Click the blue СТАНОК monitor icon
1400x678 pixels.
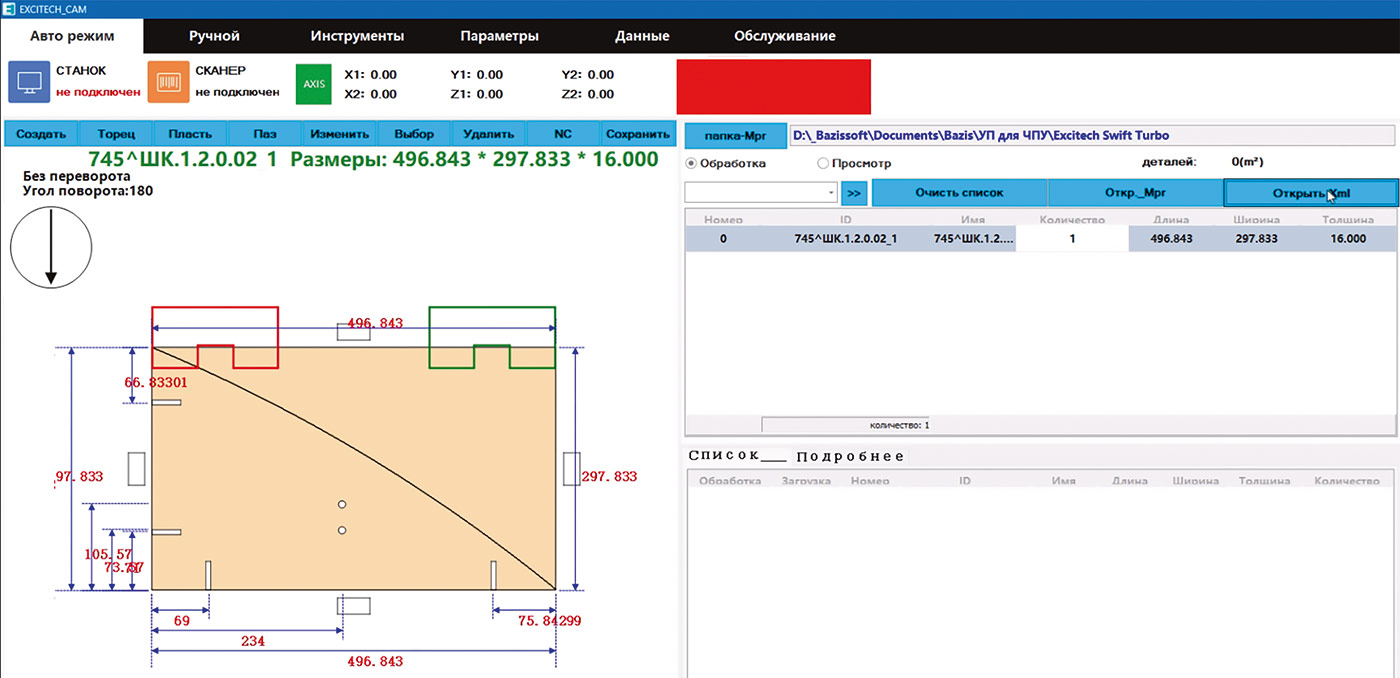coord(30,81)
